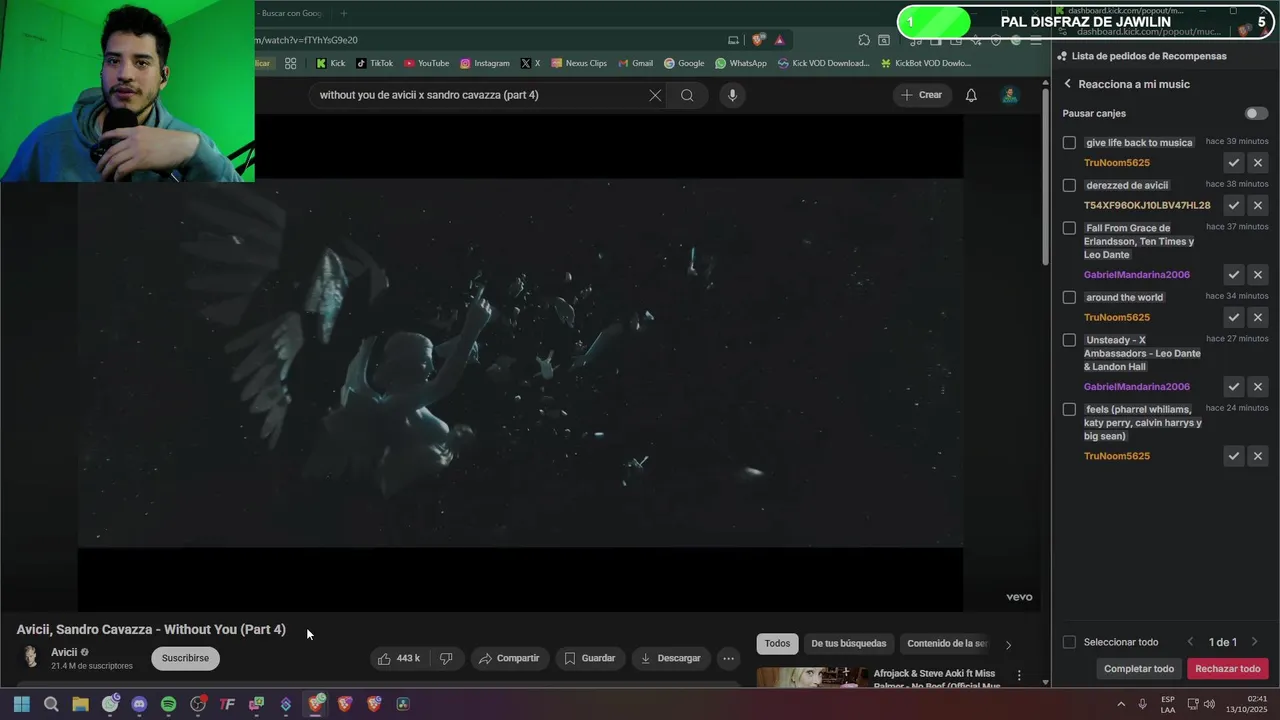Open YouTube account avatar menu
The width and height of the screenshot is (1280, 720).
(1010, 95)
